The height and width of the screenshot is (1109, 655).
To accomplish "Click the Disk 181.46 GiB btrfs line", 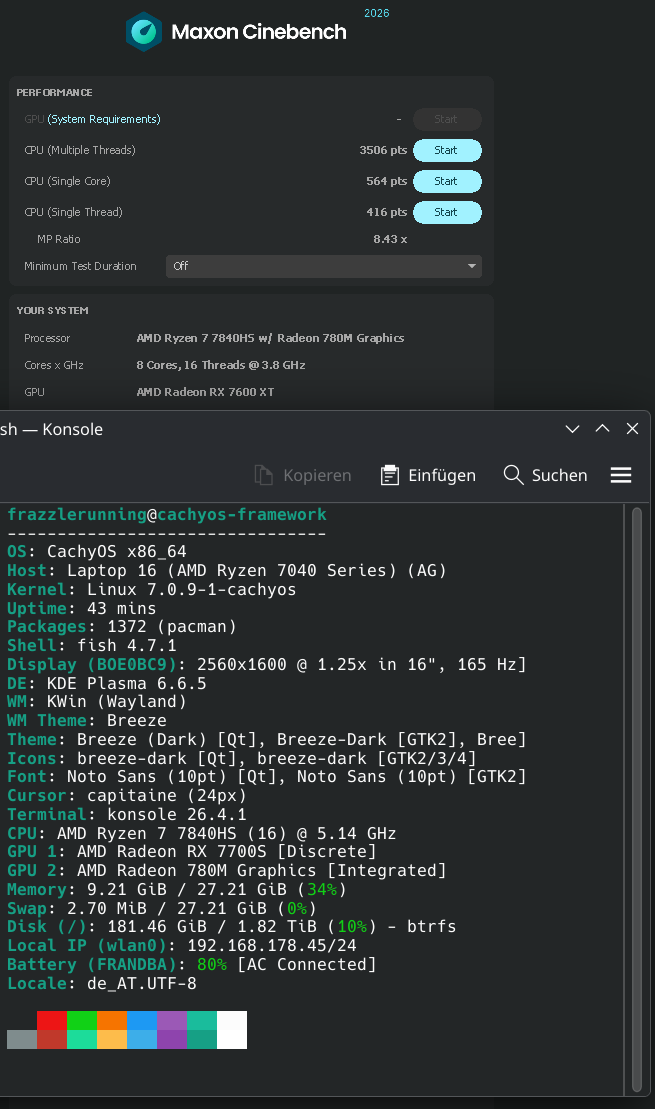I will click(x=231, y=927).
